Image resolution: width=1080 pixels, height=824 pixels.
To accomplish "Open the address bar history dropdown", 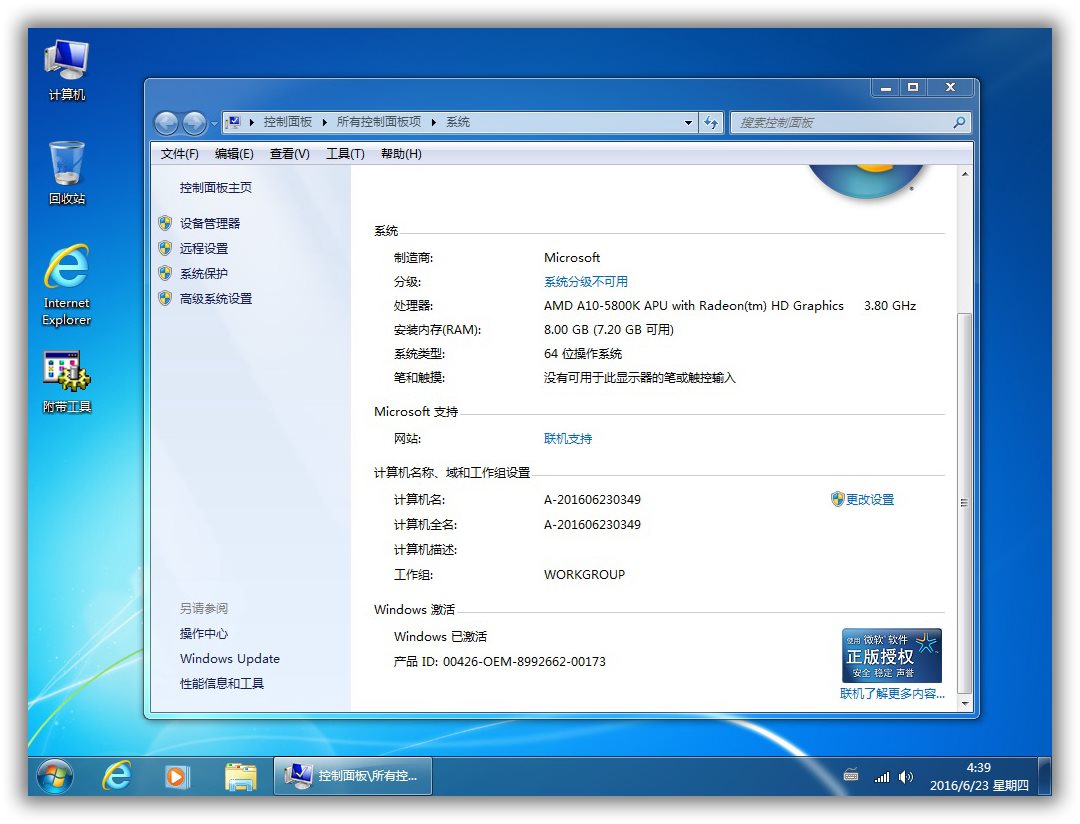I will click(688, 123).
